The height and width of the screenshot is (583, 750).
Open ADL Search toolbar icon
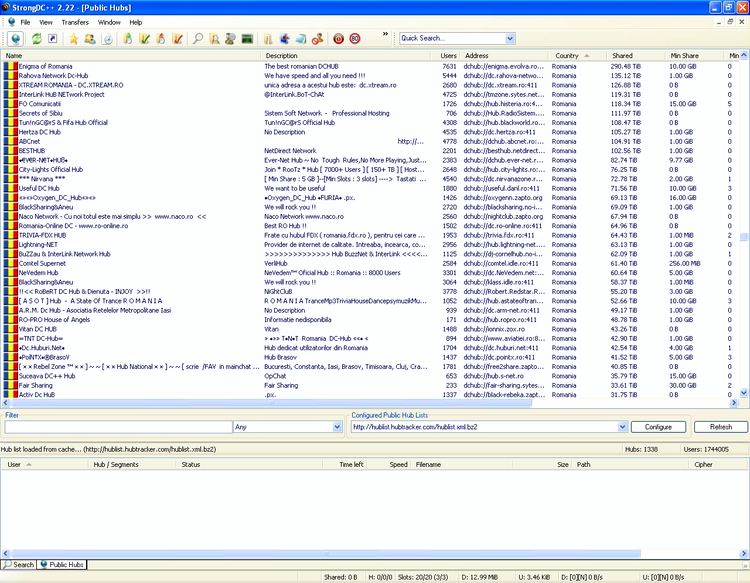tap(214, 39)
